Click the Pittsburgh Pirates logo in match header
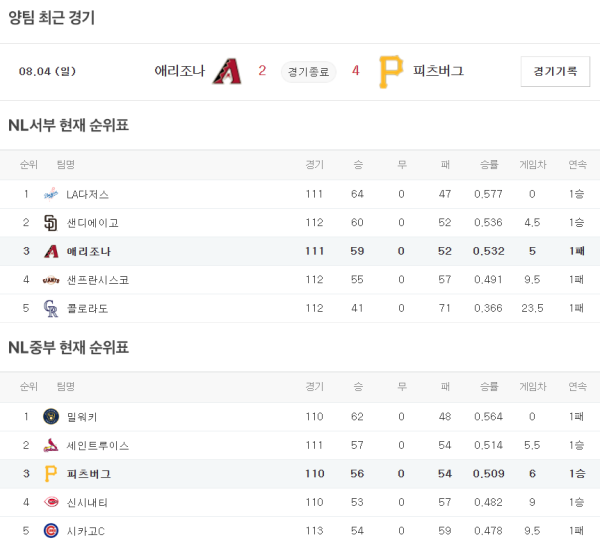The height and width of the screenshot is (549, 600). coord(391,71)
